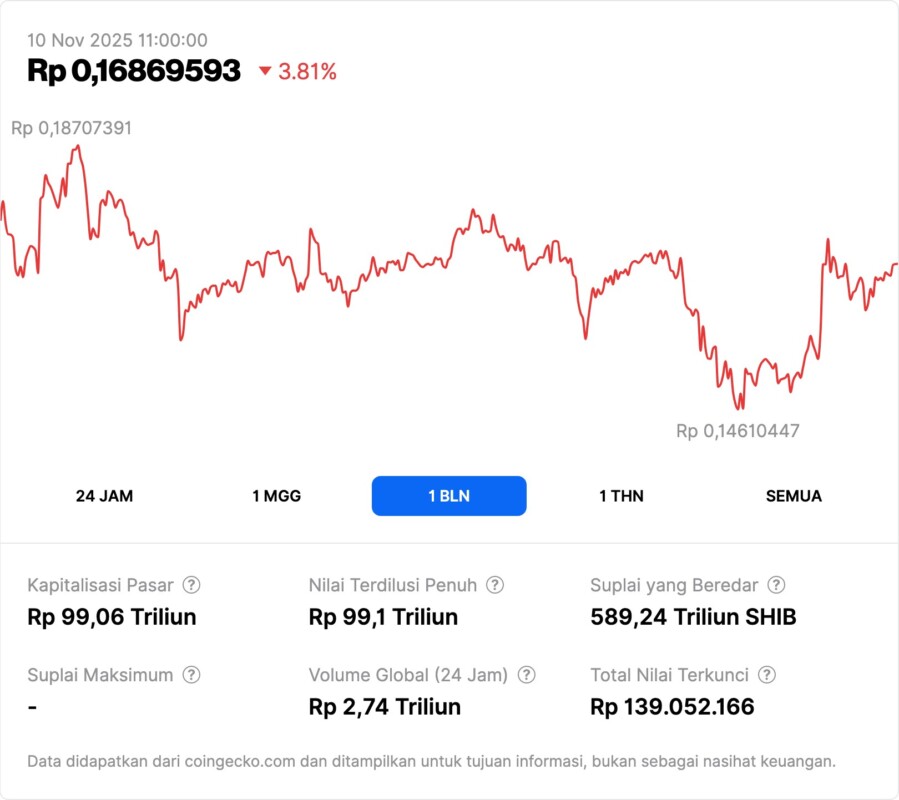
Task: Click the help icon beside Kapitalisasi Pasar
Action: [191, 585]
